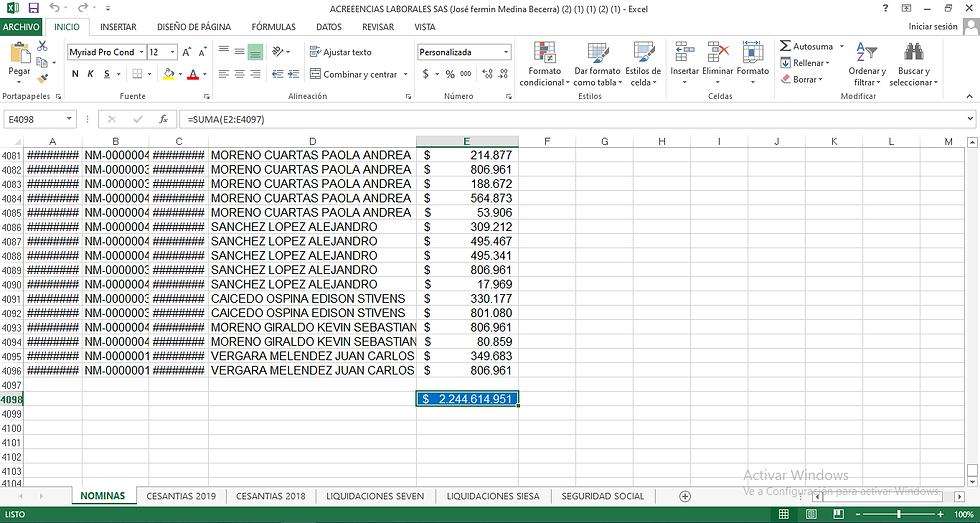The width and height of the screenshot is (980, 523).
Task: Open the fill color dropdown arrow
Action: (x=180, y=74)
